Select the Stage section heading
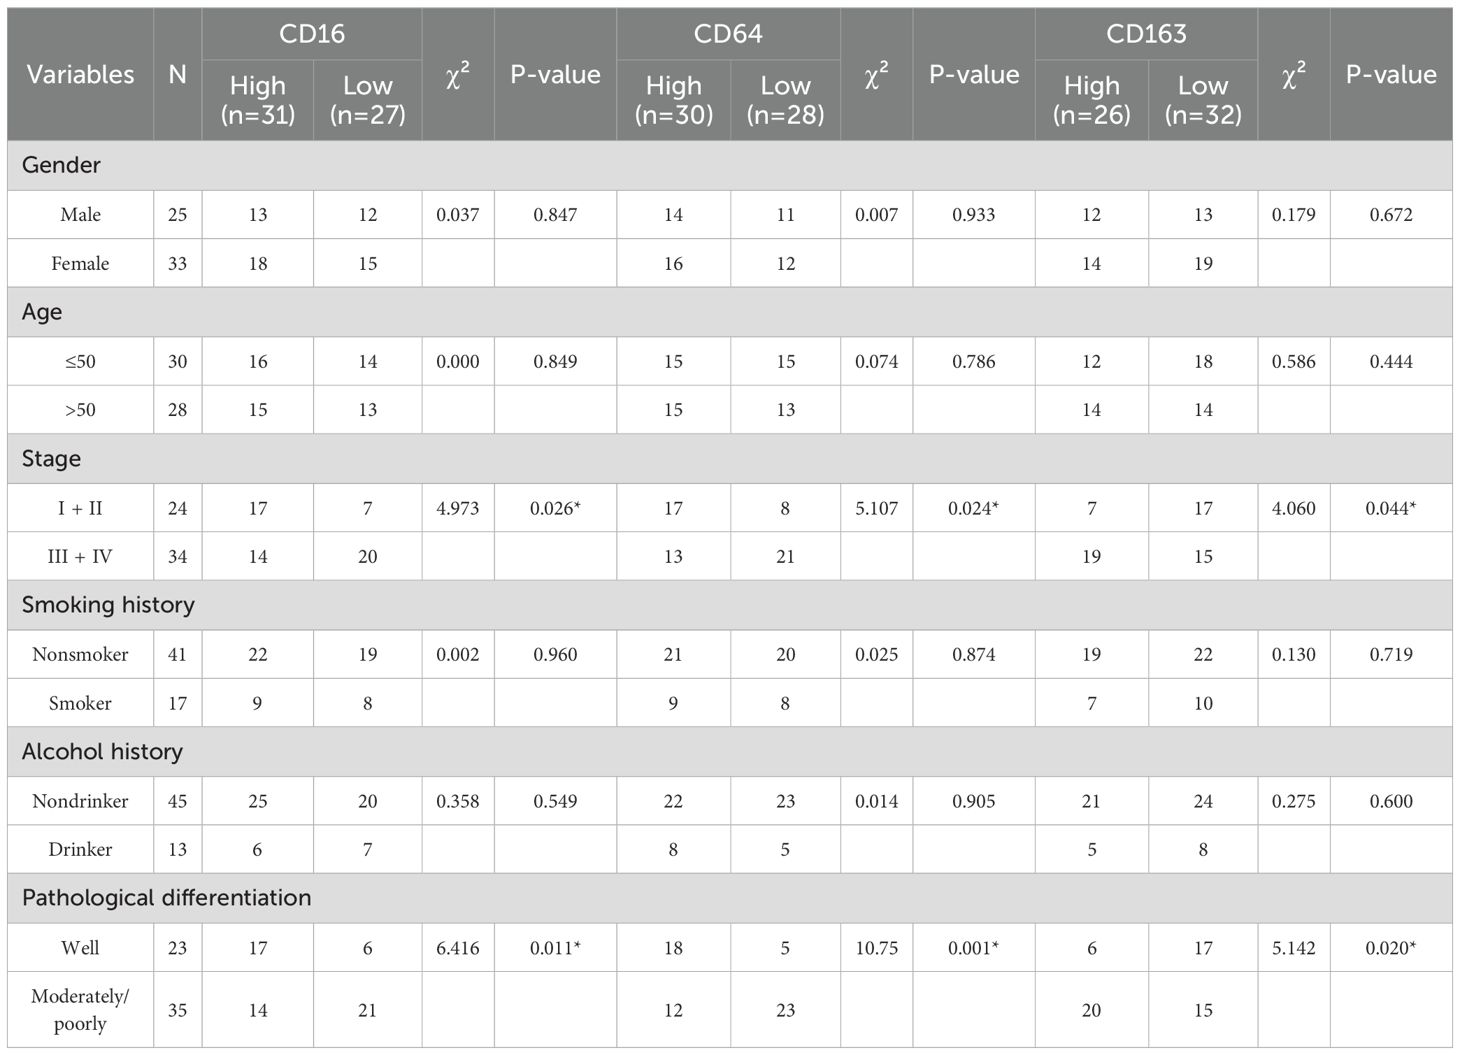This screenshot has width=1460, height=1055. pyautogui.click(x=51, y=459)
